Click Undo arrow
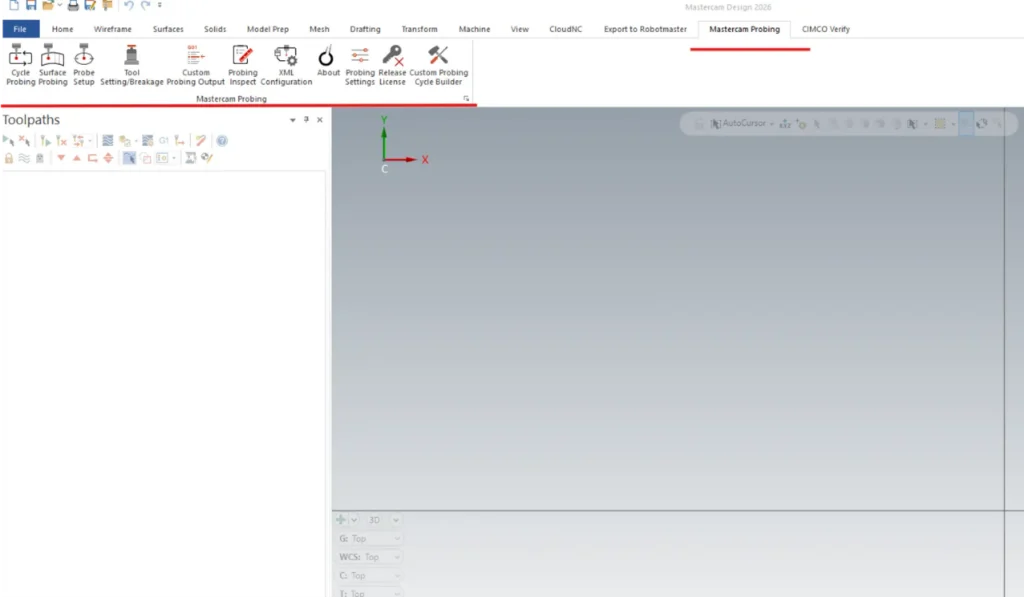The height and width of the screenshot is (597, 1024). 129,5
